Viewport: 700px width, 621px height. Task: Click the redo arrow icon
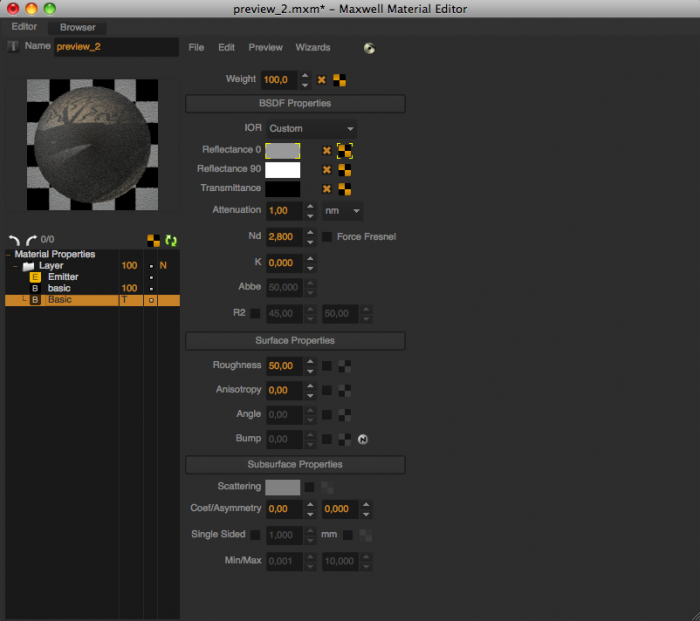pos(31,240)
